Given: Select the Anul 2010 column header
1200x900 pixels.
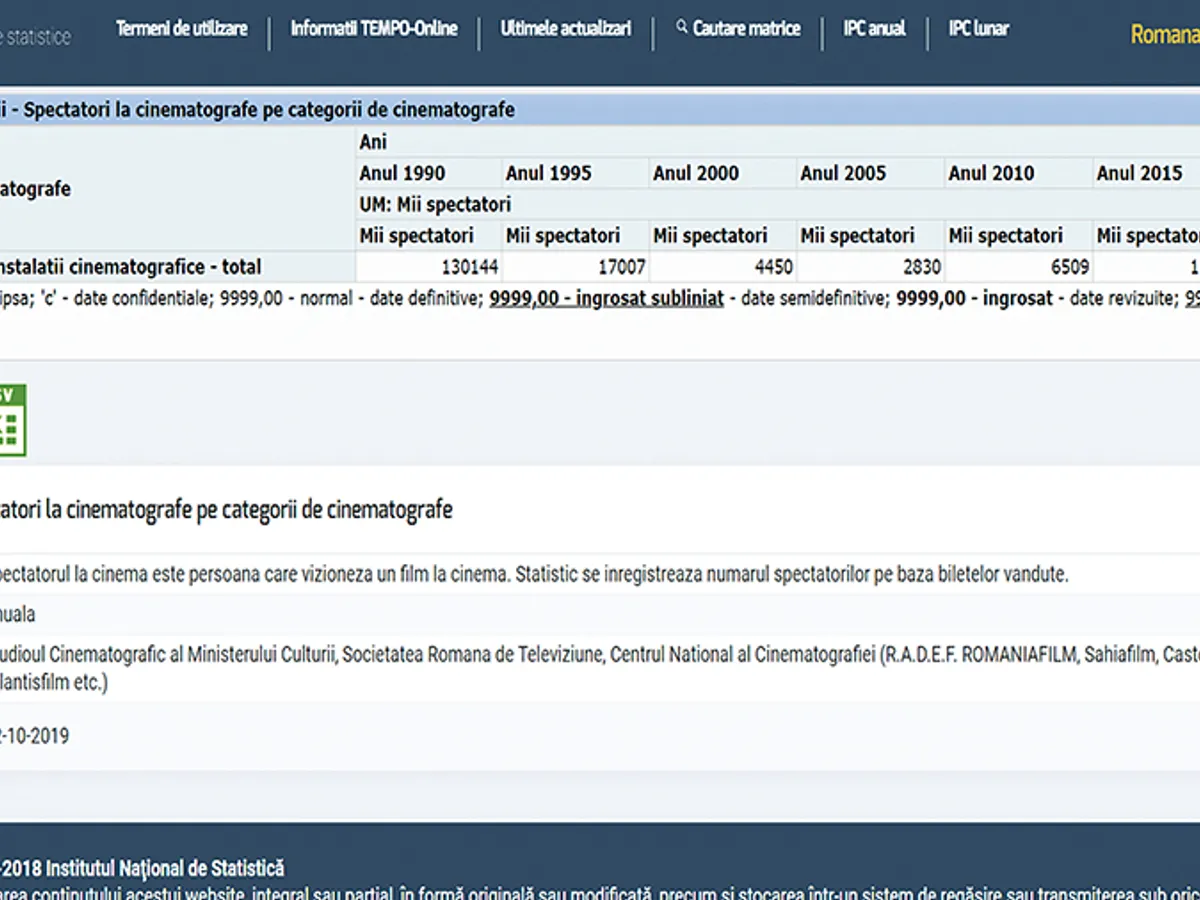Looking at the screenshot, I should coord(991,173).
